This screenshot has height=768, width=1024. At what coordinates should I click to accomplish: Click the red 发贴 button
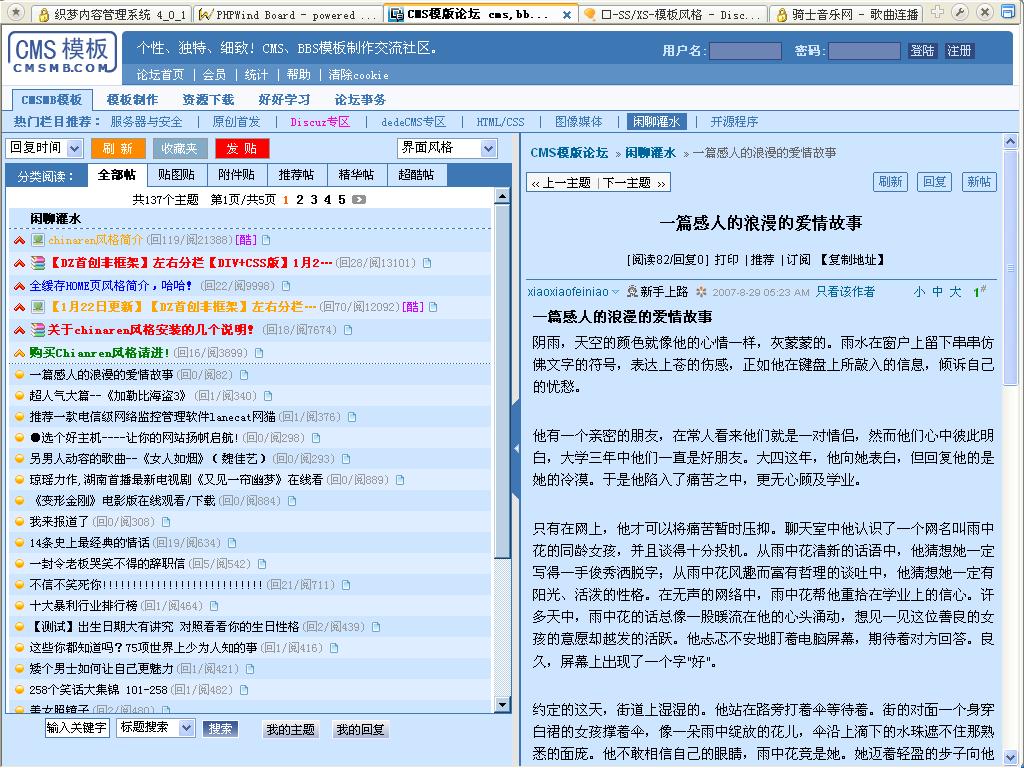click(x=242, y=148)
